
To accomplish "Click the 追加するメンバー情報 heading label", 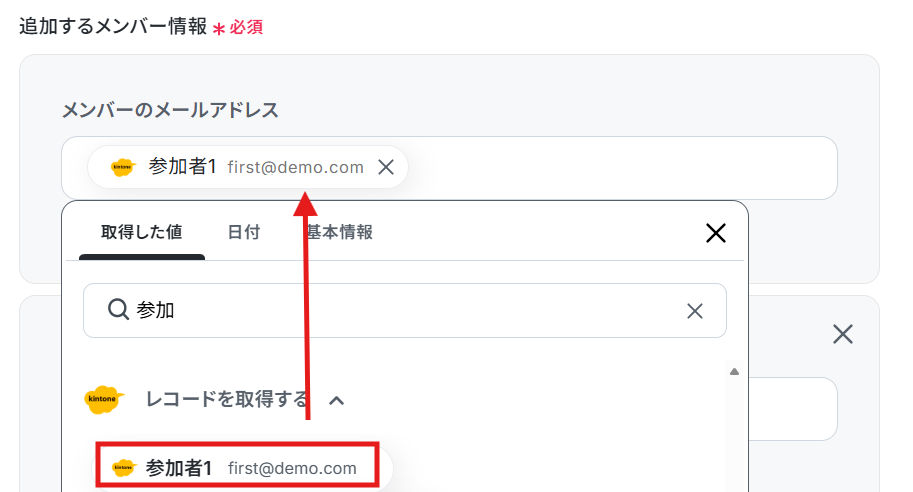I will pyautogui.click(x=113, y=26).
